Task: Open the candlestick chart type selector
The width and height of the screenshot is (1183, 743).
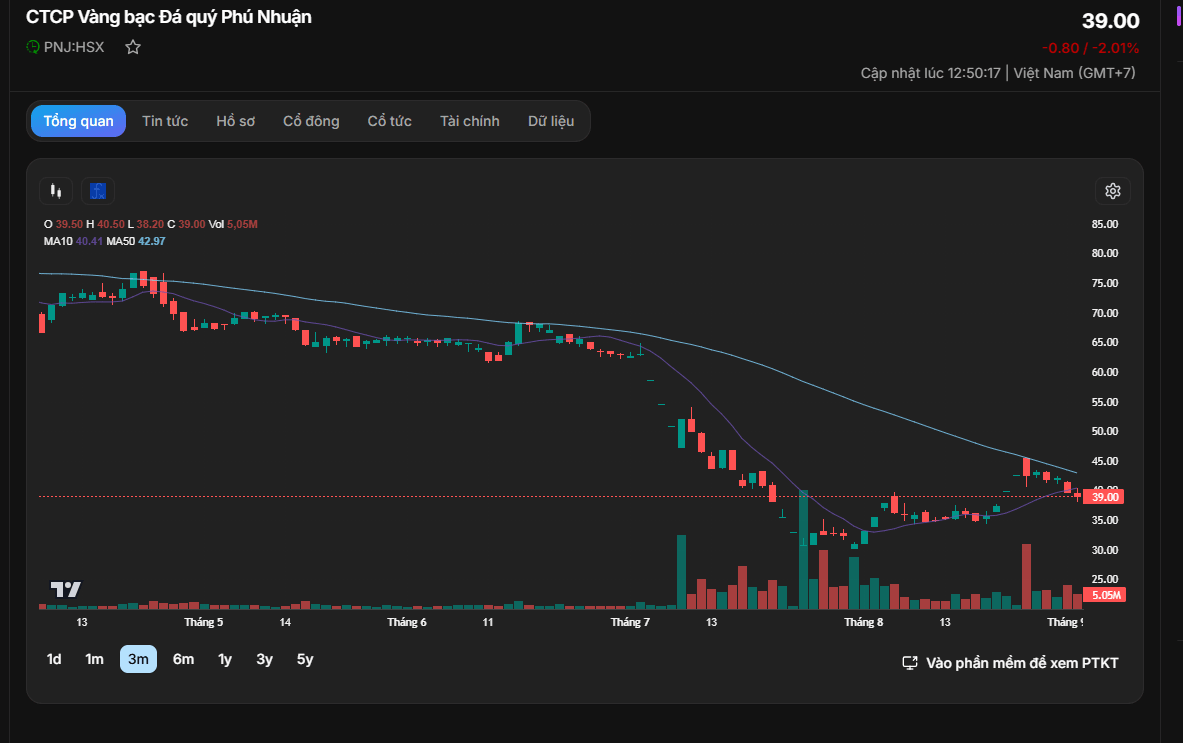Action: [x=56, y=191]
